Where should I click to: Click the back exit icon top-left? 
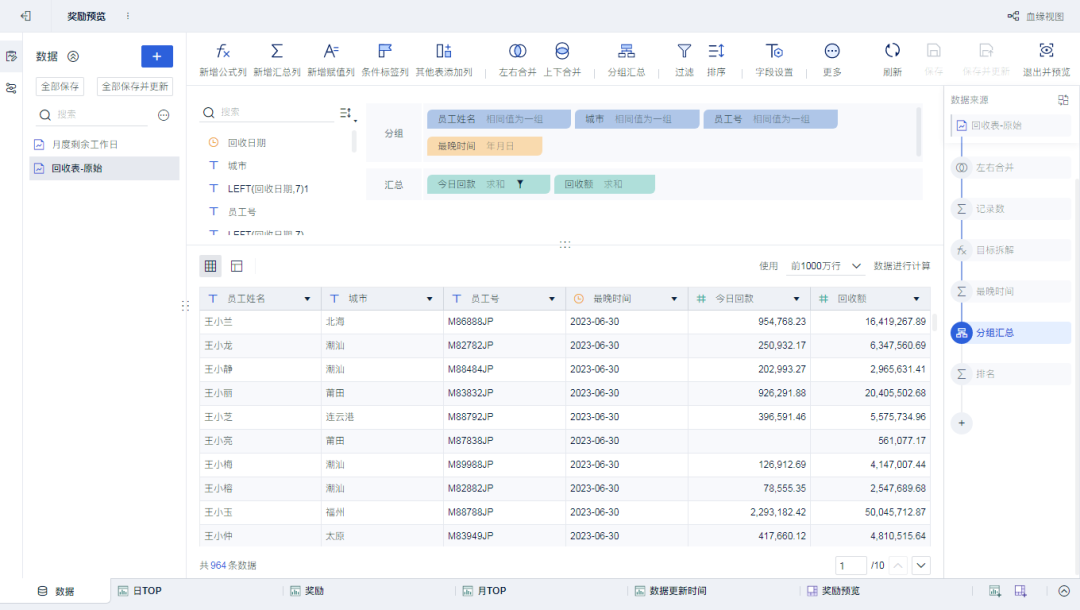(25, 16)
